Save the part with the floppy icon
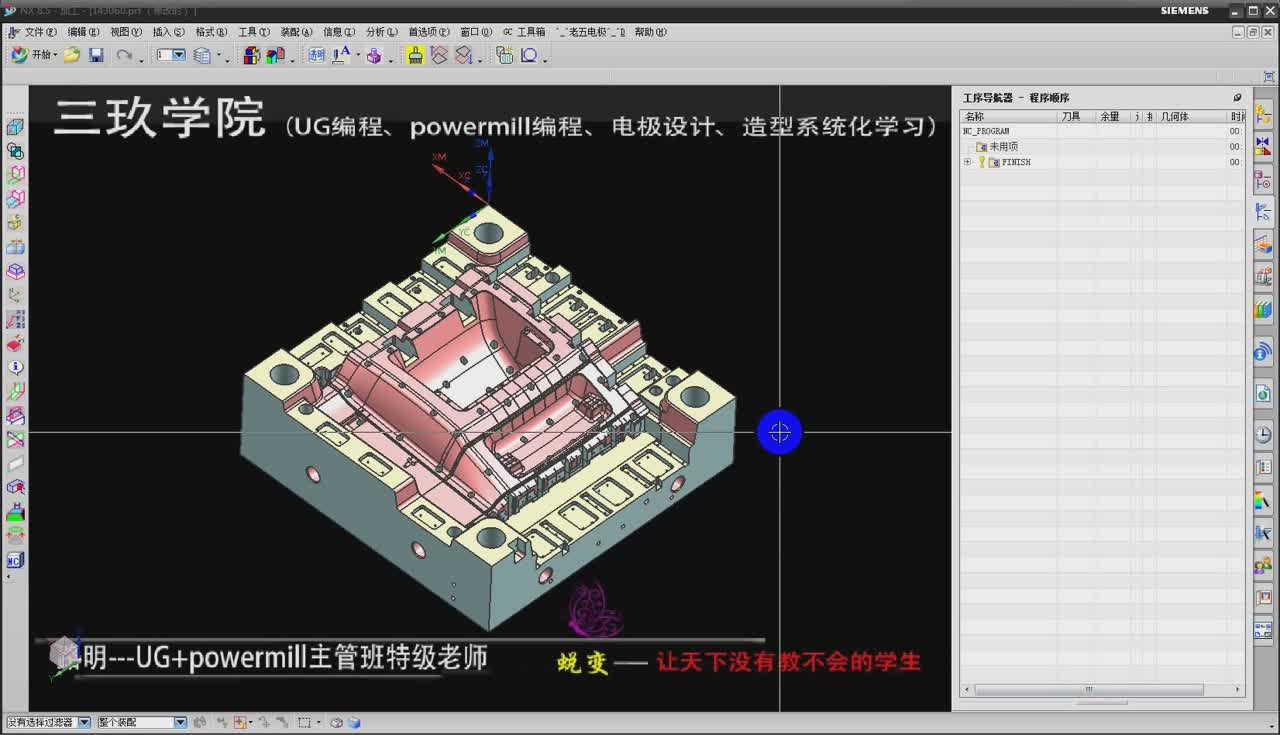The width and height of the screenshot is (1280, 735). click(96, 55)
